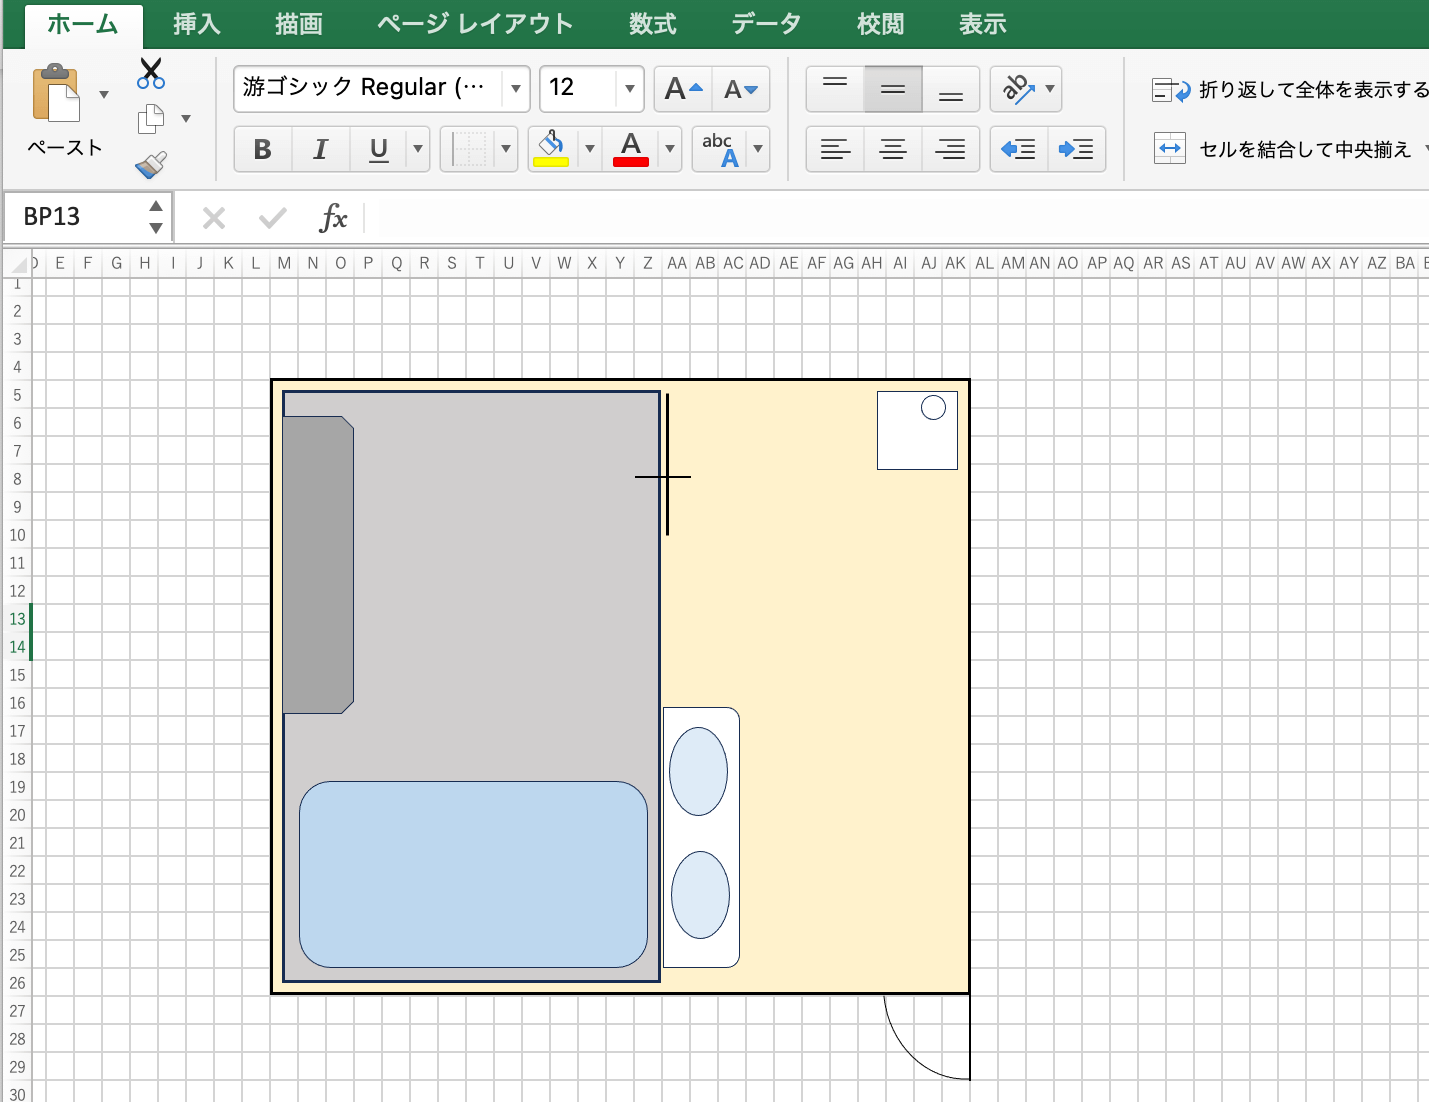This screenshot has height=1102, width=1429.
Task: Open the データ tab
Action: (766, 24)
